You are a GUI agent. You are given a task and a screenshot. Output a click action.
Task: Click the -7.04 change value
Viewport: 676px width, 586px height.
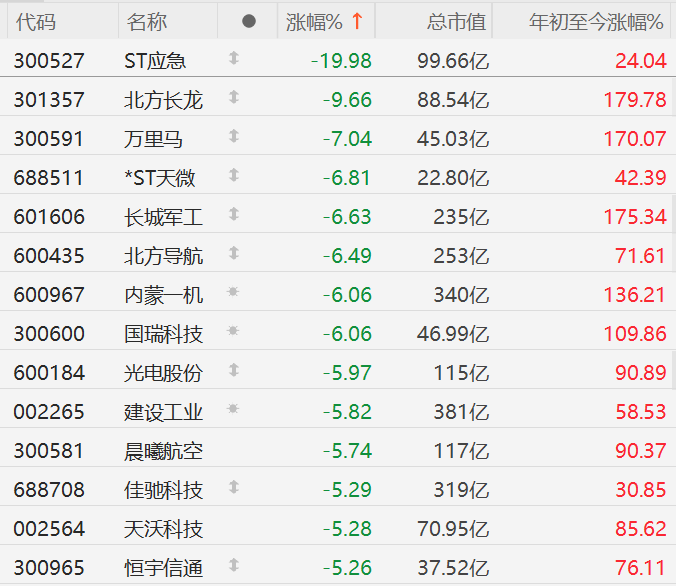tap(347, 139)
